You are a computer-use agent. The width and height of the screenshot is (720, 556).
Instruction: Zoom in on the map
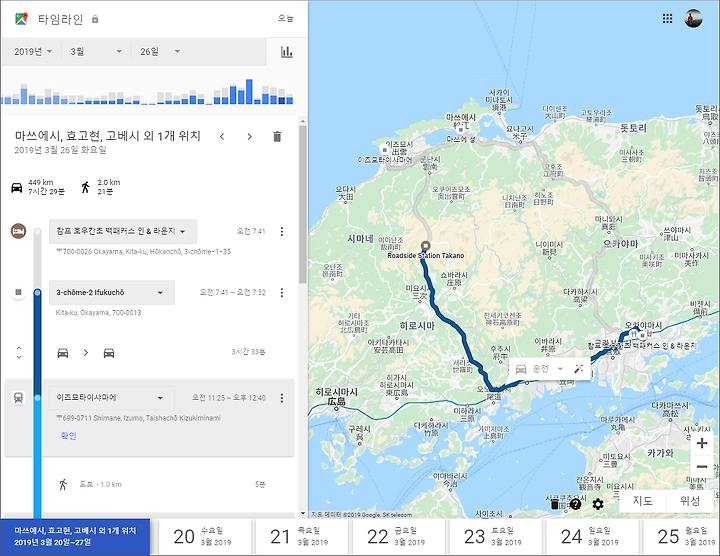tap(702, 443)
